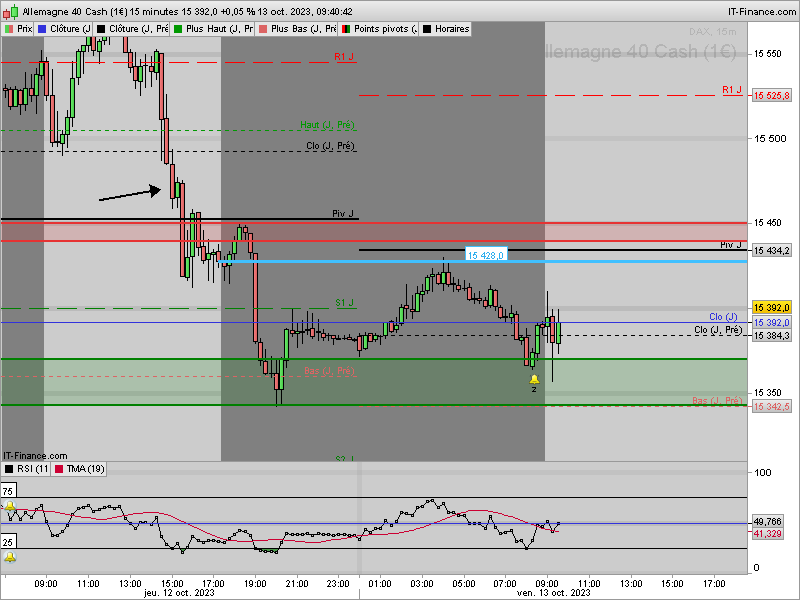This screenshot has width=800, height=600.
Task: Click the 49,766 RSI value tag
Action: point(767,521)
